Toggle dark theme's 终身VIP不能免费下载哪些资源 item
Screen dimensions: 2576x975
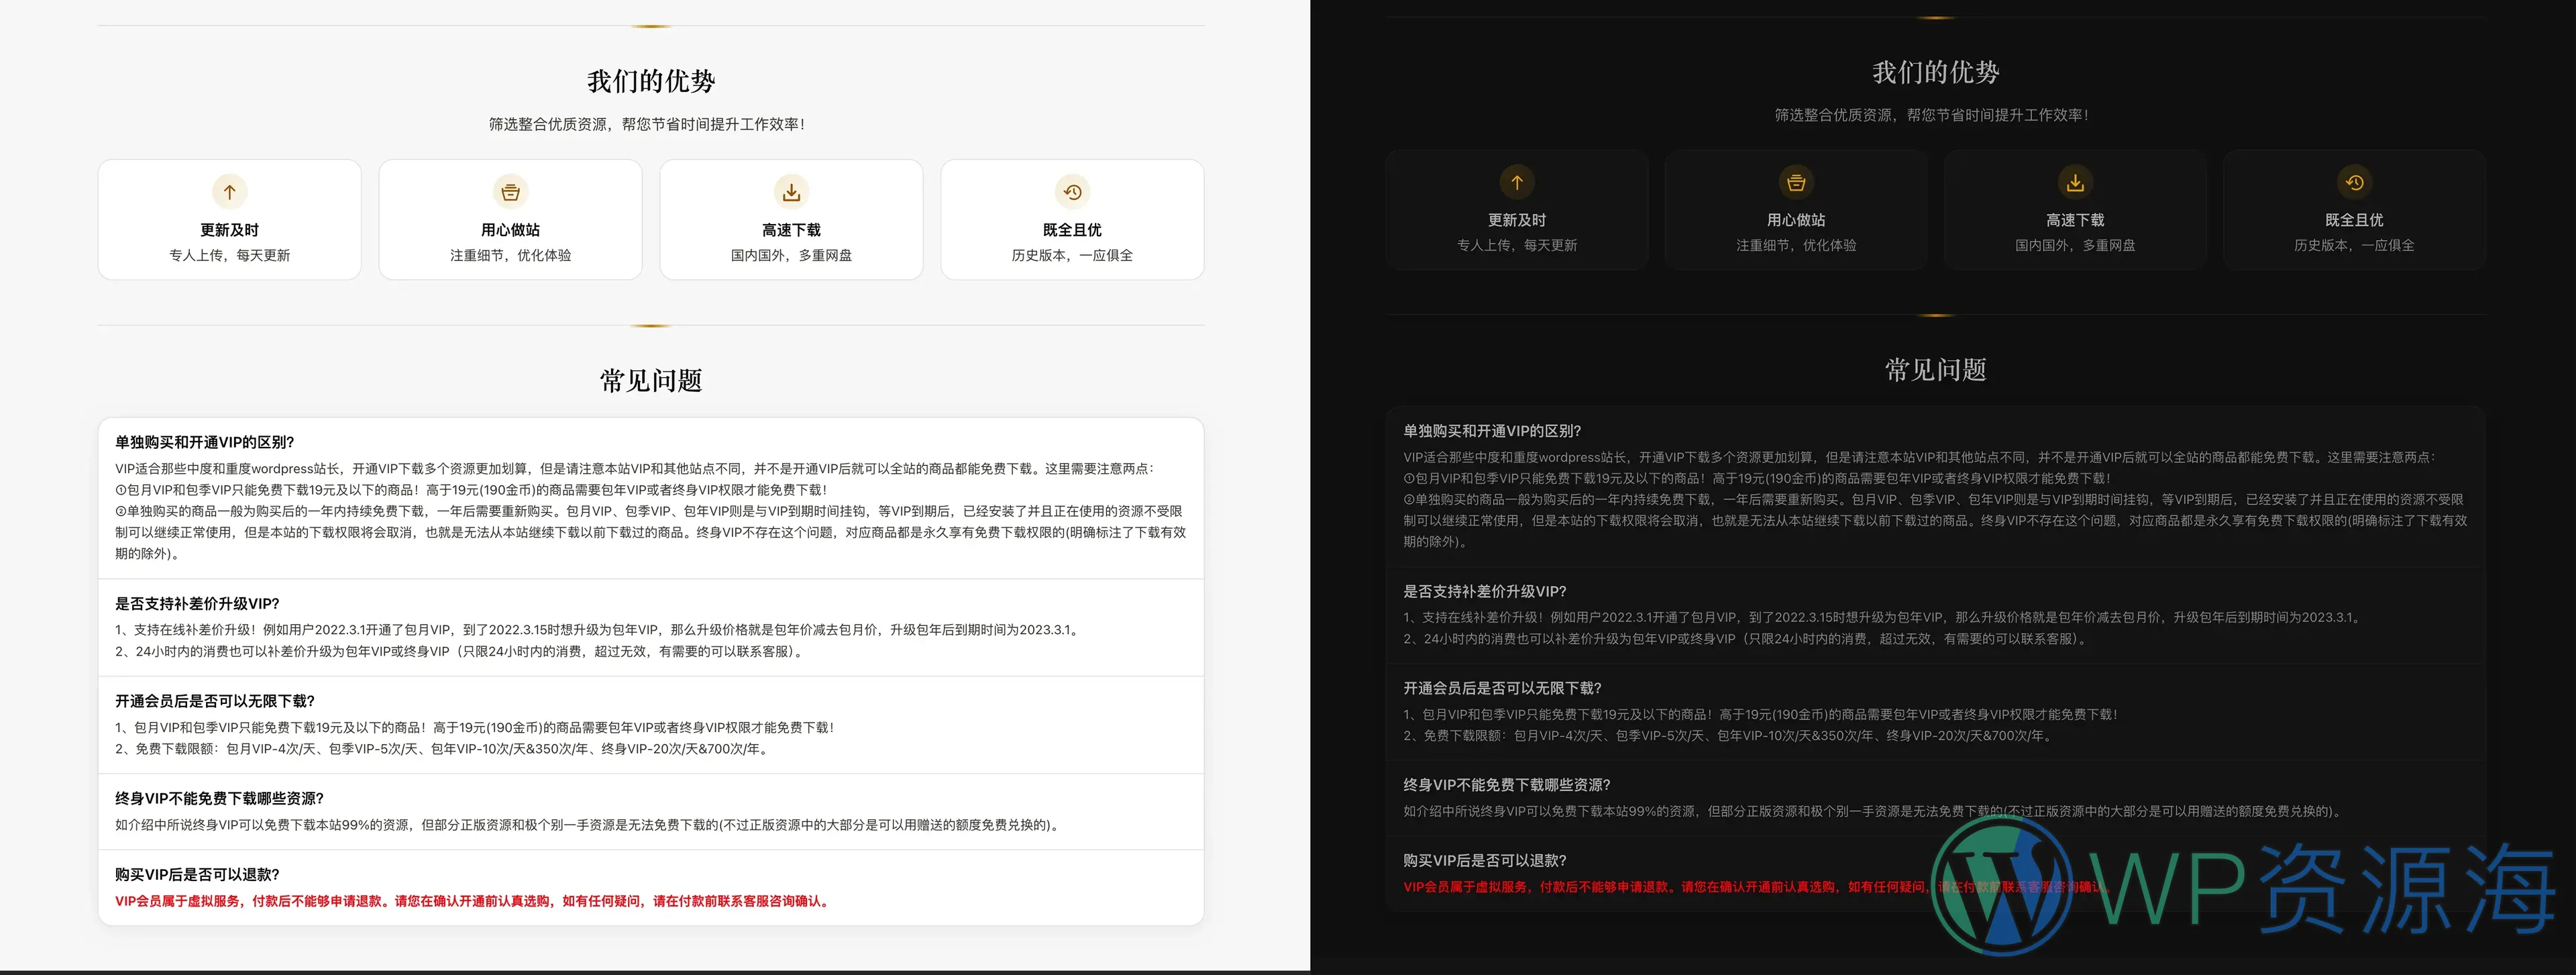pyautogui.click(x=1505, y=785)
